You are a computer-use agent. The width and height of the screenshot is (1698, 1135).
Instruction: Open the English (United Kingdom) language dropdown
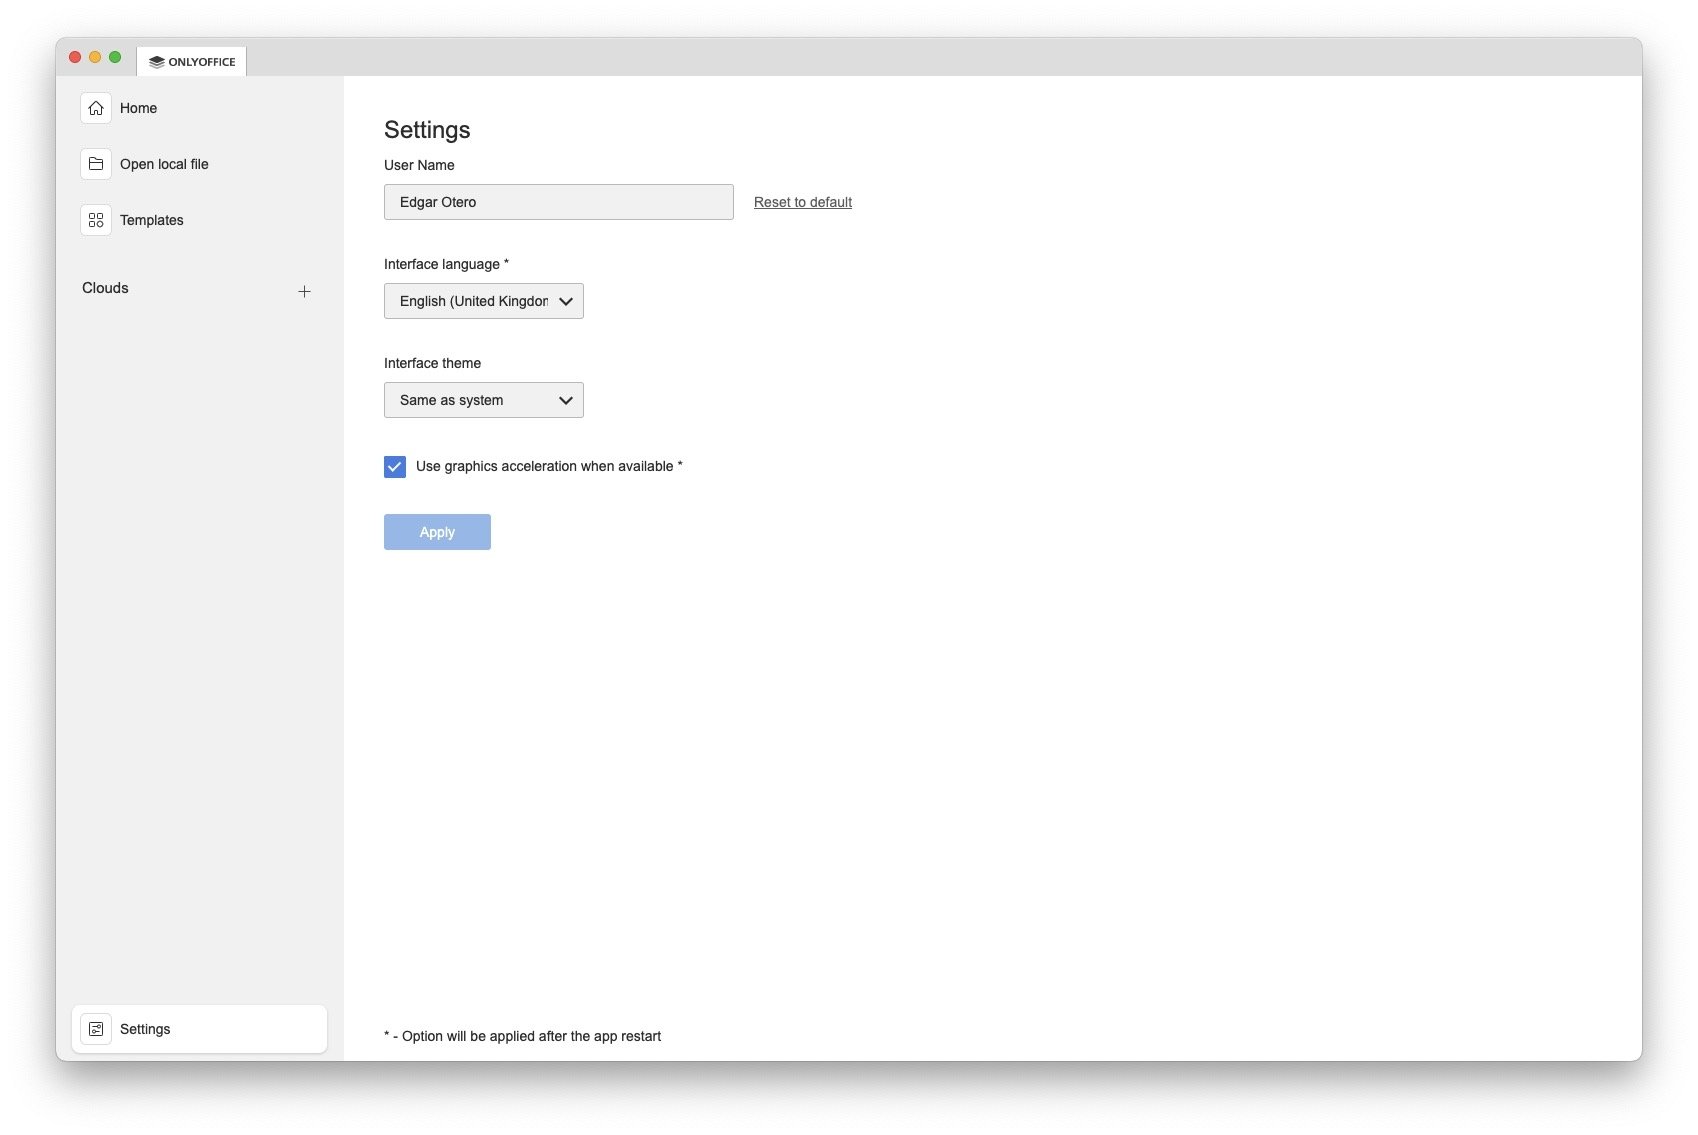click(474, 301)
